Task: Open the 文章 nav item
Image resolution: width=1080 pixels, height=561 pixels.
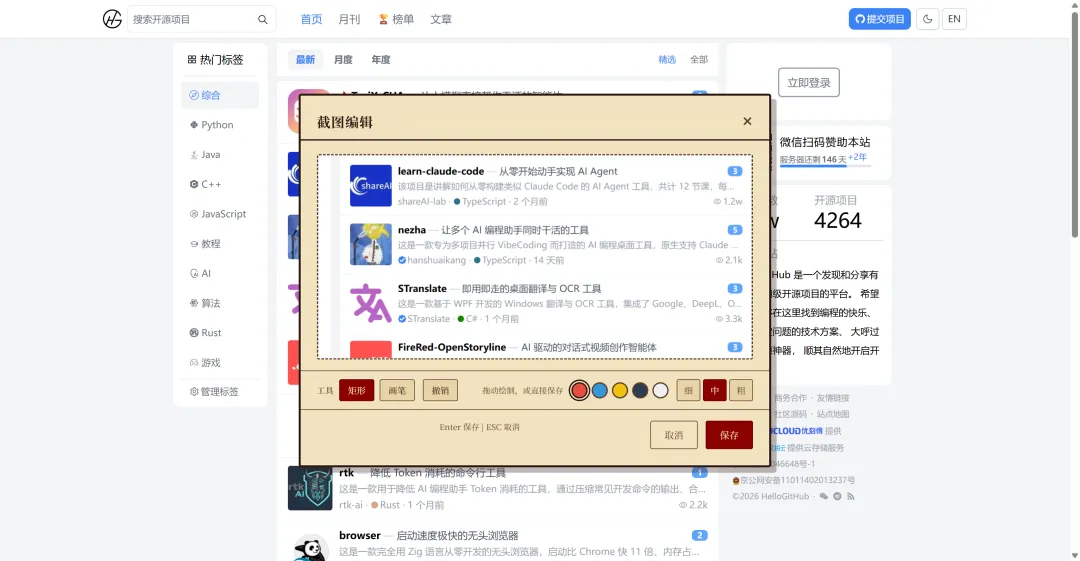Action: click(x=441, y=19)
